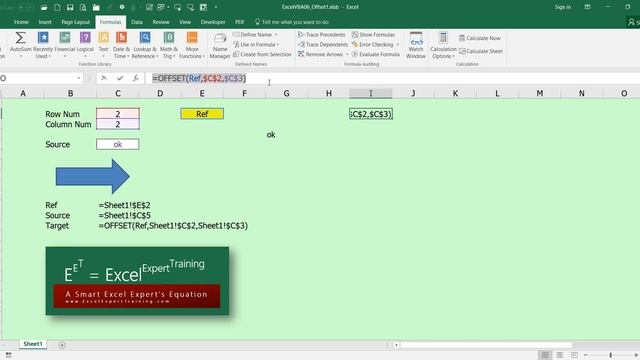The image size is (640, 360).
Task: Open the Name Manager
Action: (x=220, y=45)
